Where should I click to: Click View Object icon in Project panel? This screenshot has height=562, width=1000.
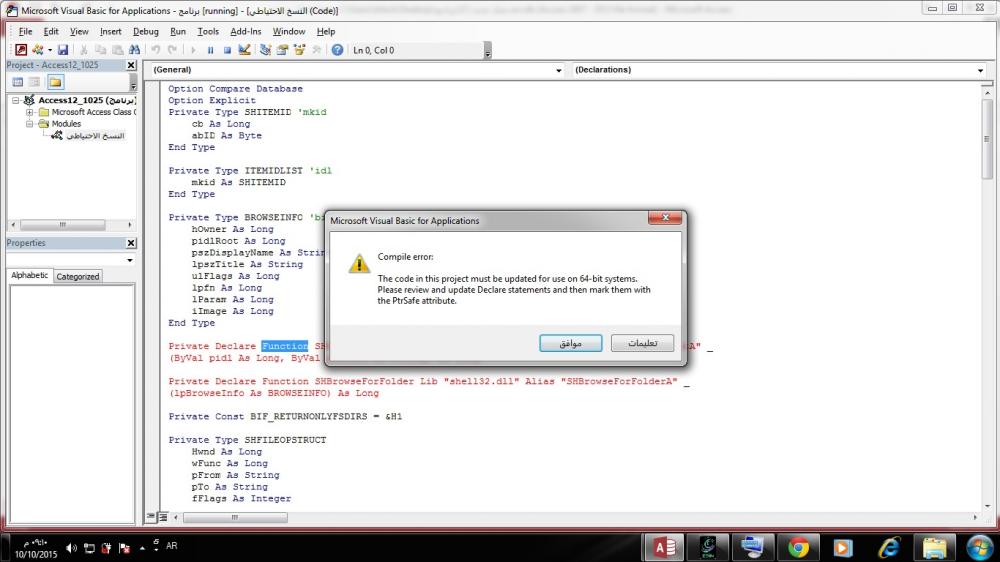pos(34,82)
